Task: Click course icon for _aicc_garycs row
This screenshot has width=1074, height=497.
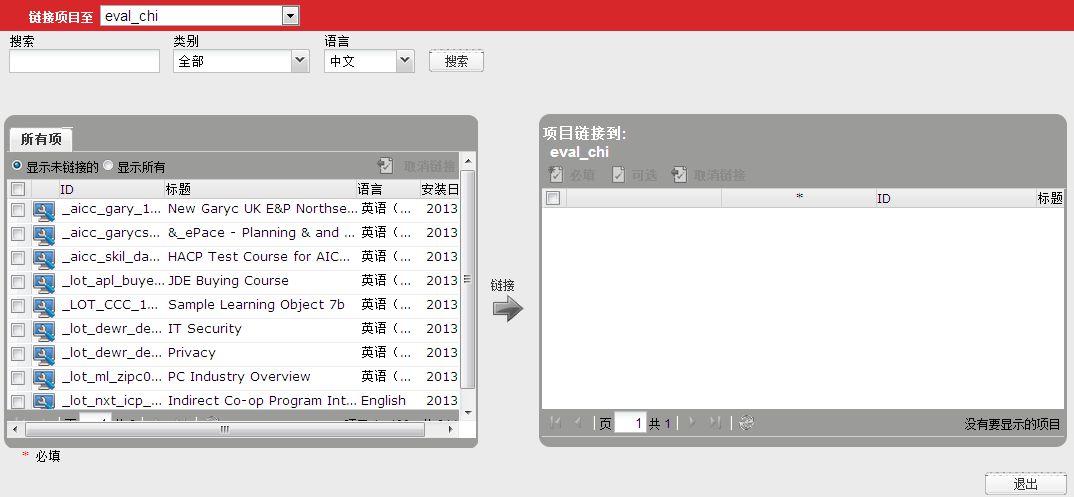Action: (x=45, y=234)
